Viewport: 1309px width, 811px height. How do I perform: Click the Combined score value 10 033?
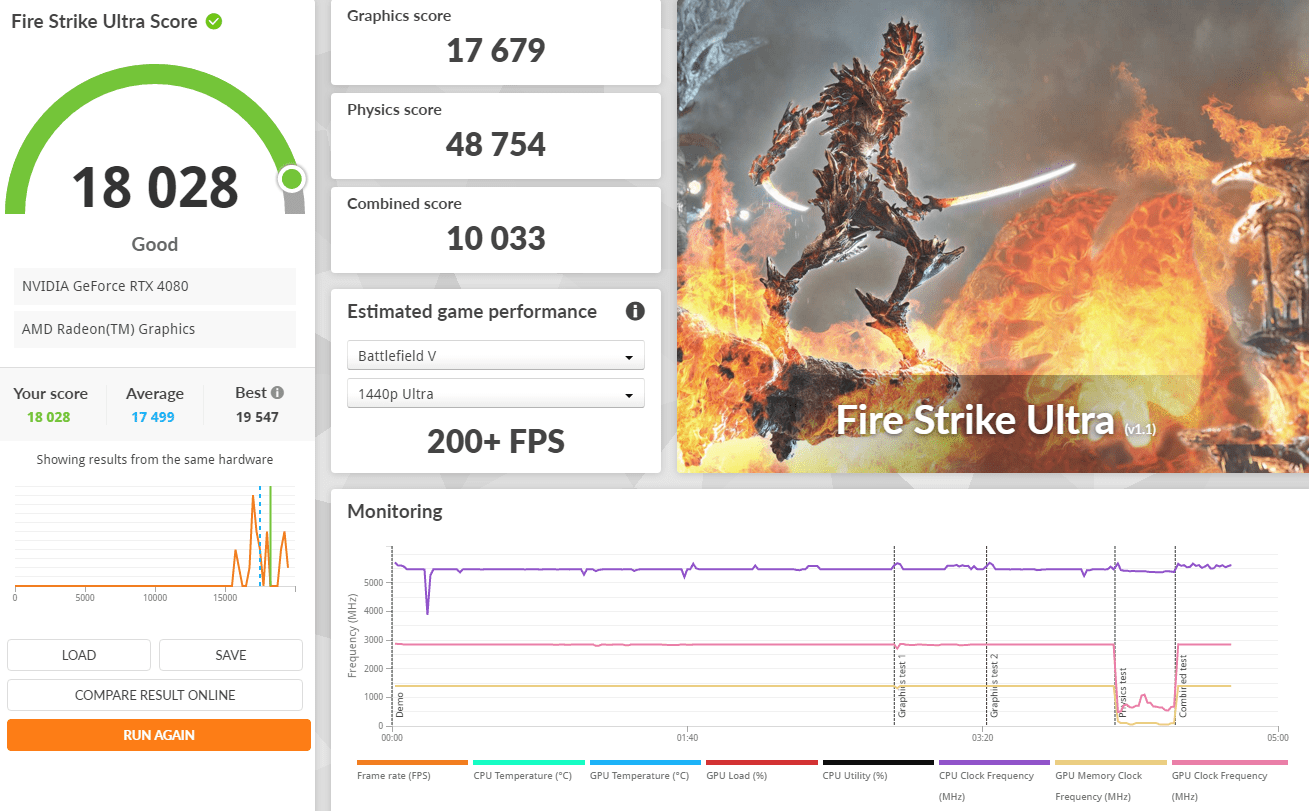click(x=496, y=238)
